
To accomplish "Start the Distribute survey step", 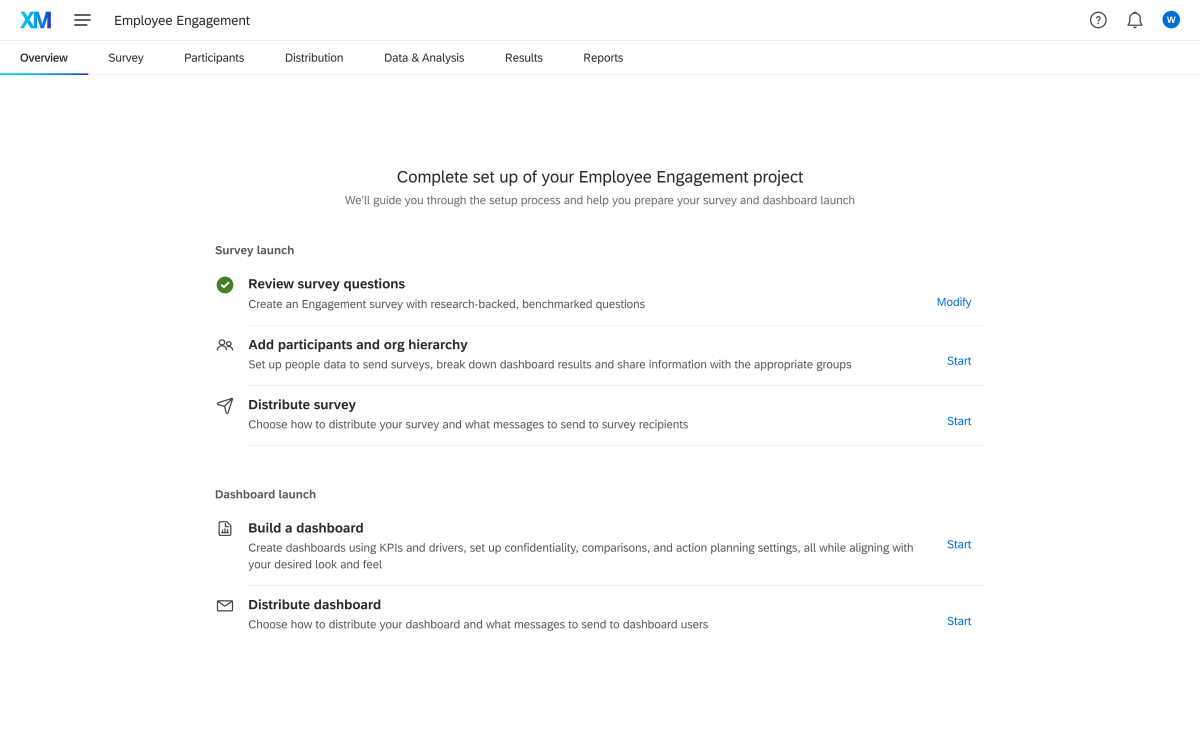I will click(959, 421).
